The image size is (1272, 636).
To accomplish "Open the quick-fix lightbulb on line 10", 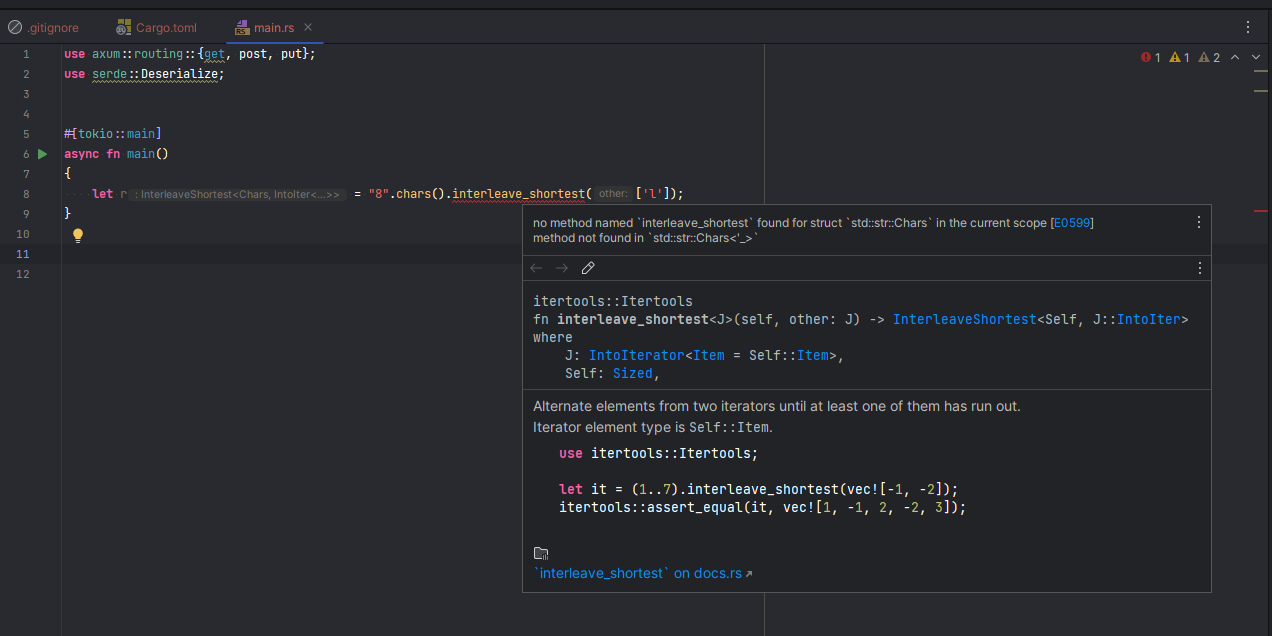I will pyautogui.click(x=77, y=234).
